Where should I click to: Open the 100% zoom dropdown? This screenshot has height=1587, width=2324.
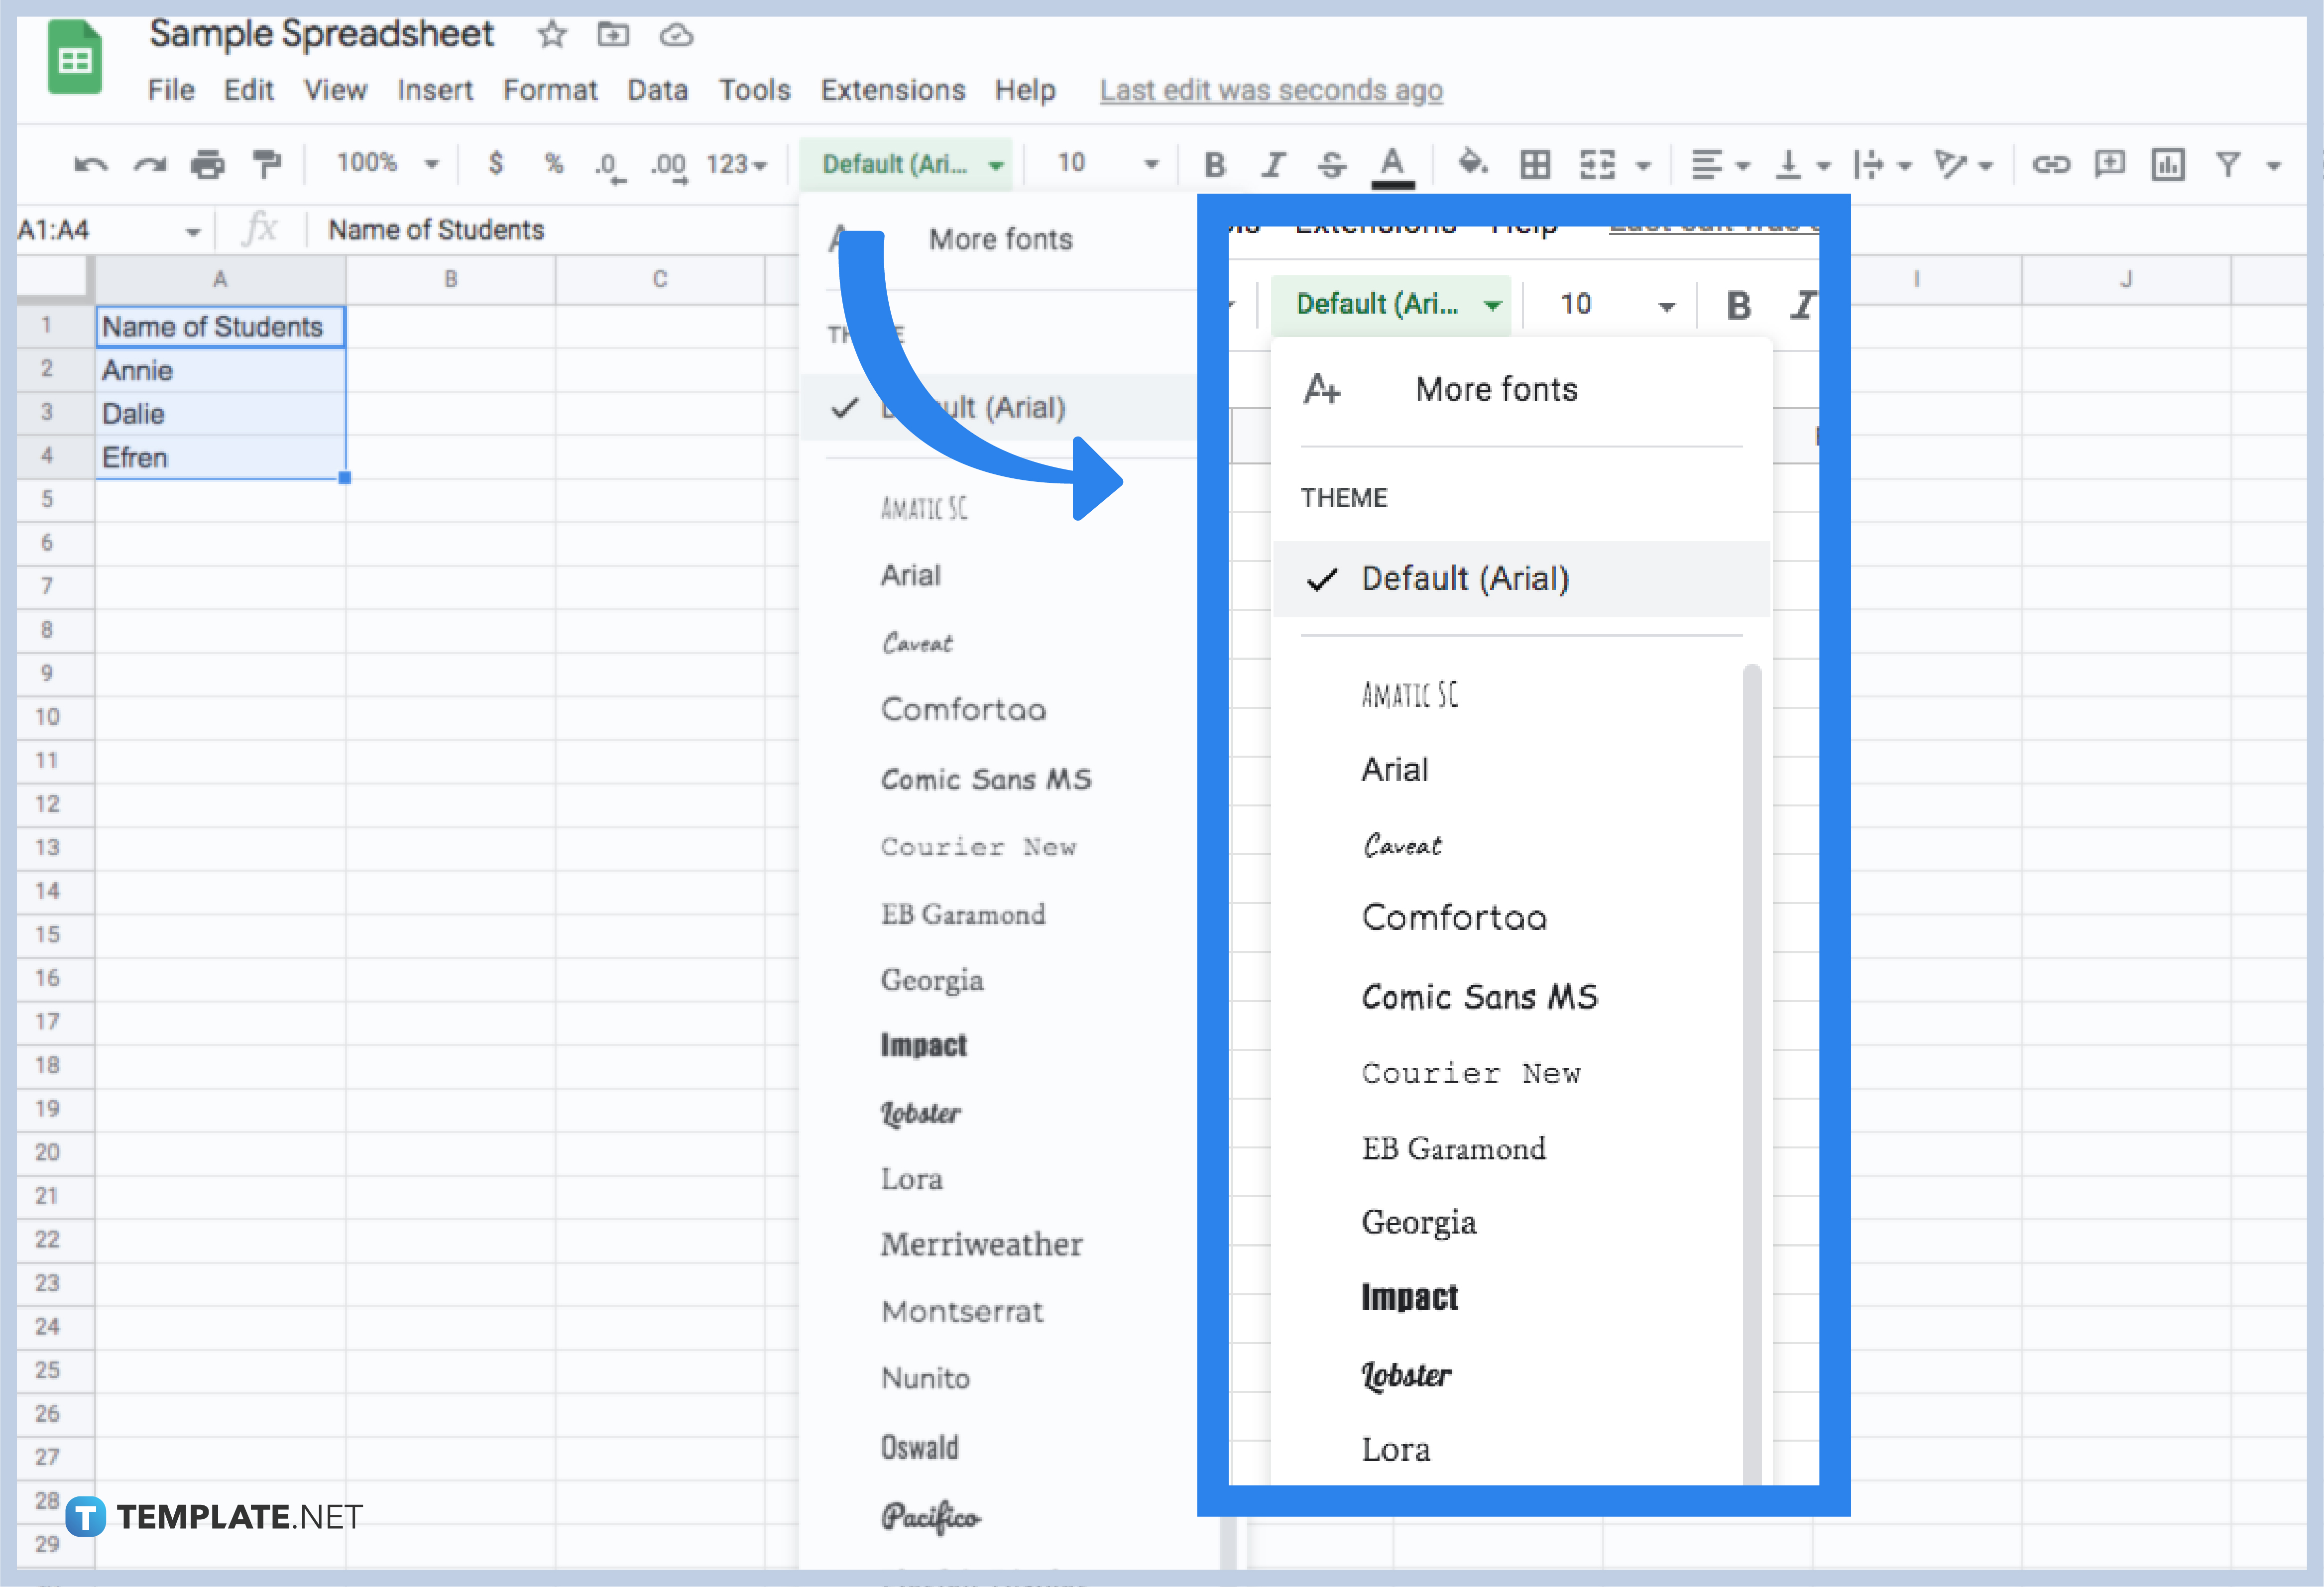[x=387, y=163]
